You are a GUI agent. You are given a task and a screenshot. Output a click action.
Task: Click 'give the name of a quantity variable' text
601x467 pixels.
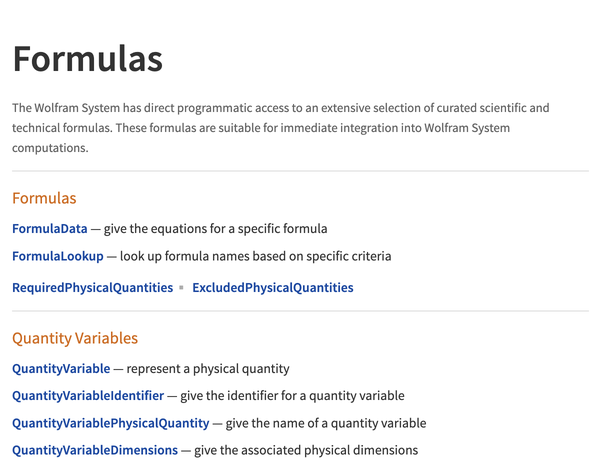tap(326, 423)
